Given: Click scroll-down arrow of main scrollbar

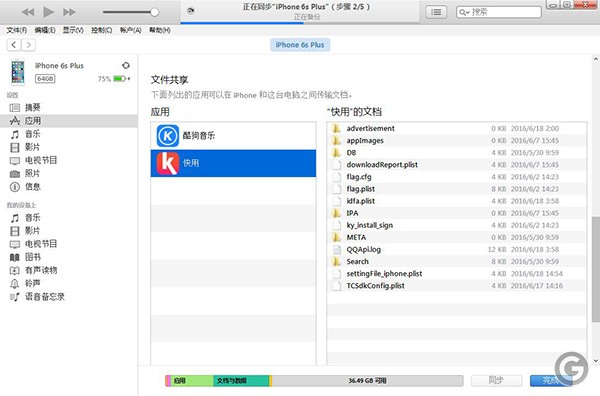Looking at the screenshot, I should pos(595,360).
